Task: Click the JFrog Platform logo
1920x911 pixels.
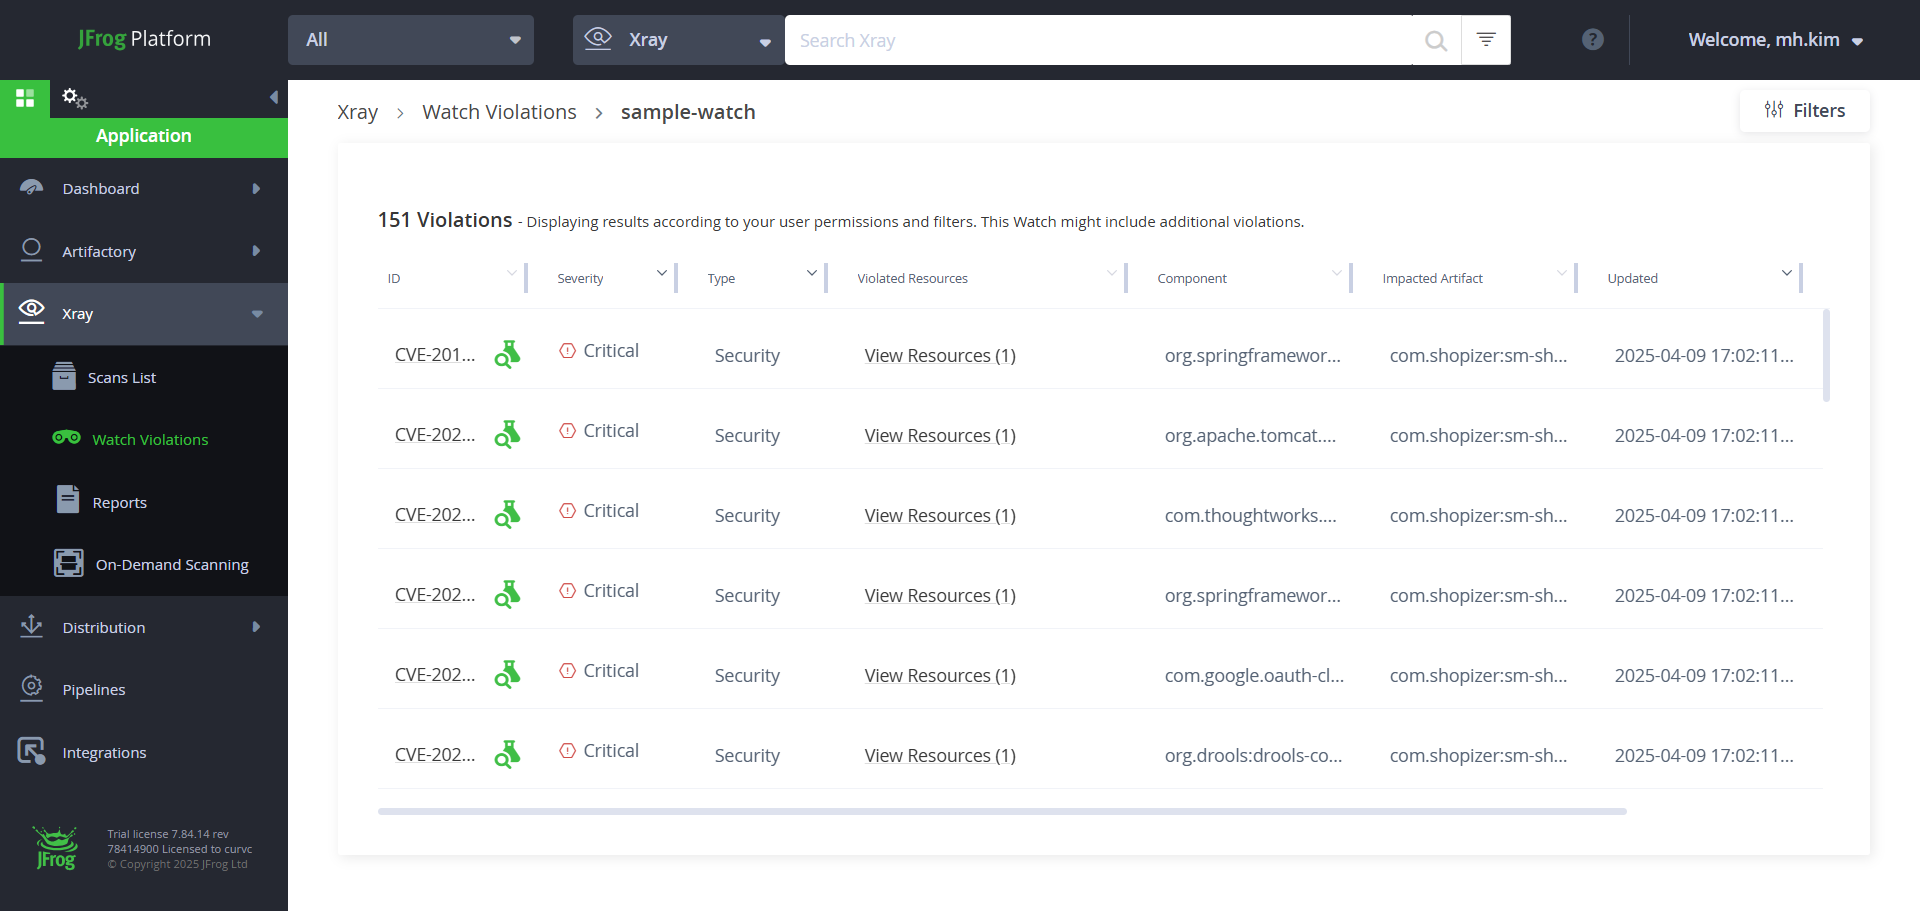Action: click(144, 39)
